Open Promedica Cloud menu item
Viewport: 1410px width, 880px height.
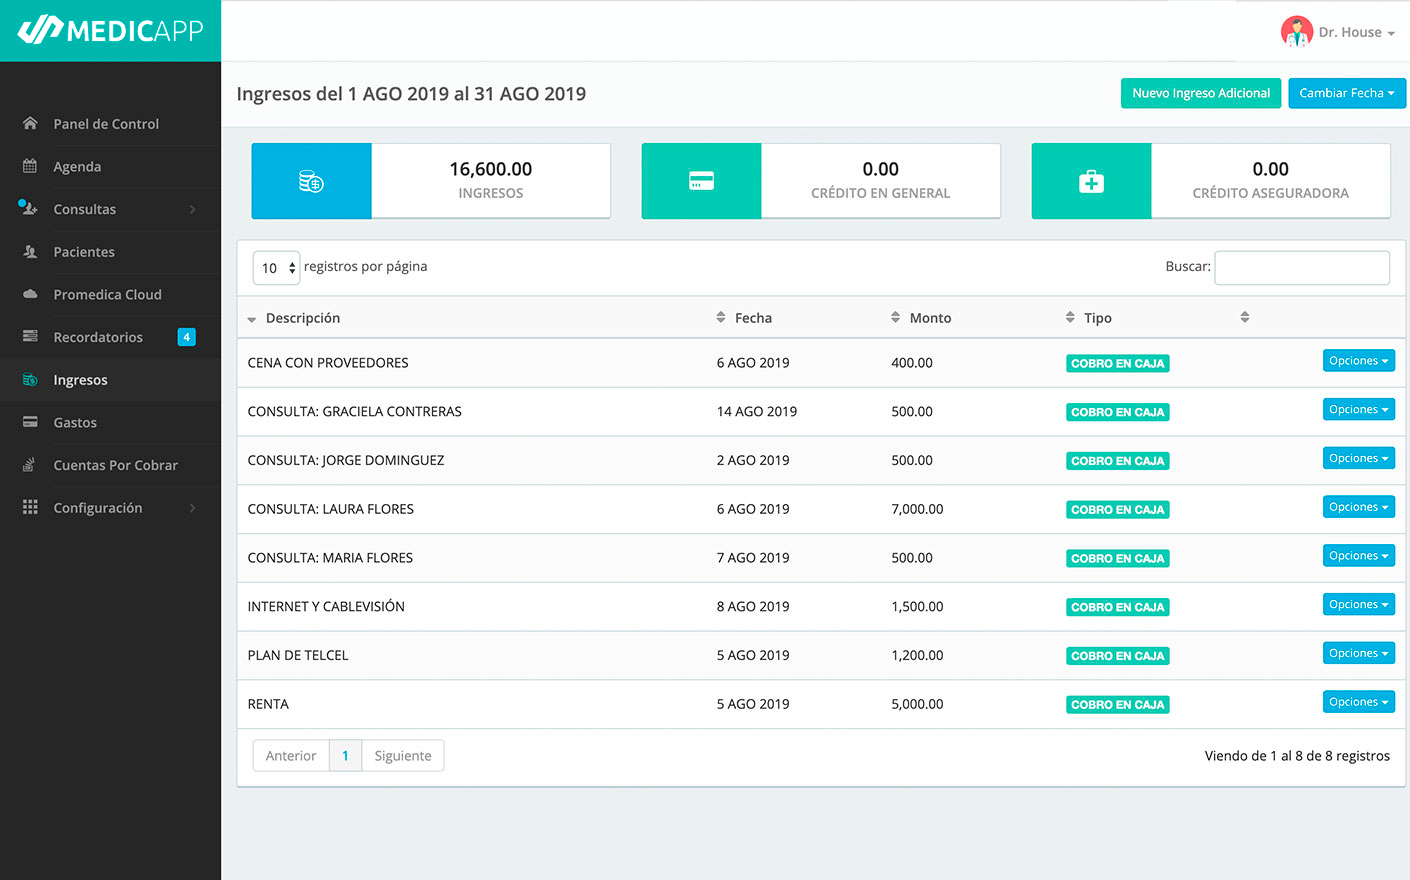[110, 294]
